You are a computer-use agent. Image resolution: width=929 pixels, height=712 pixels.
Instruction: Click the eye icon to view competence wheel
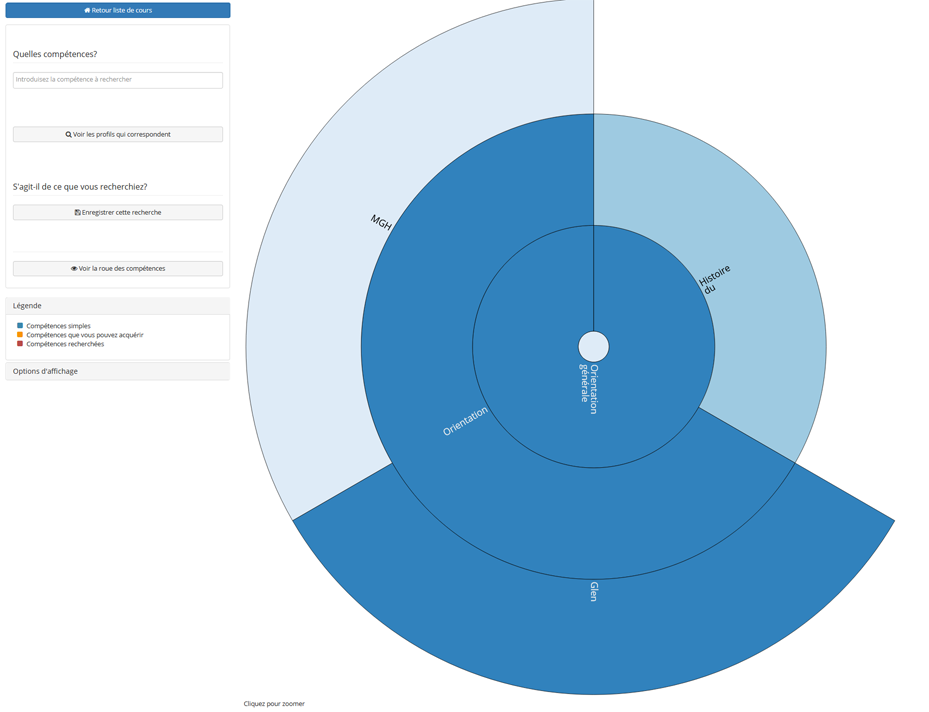click(x=74, y=269)
